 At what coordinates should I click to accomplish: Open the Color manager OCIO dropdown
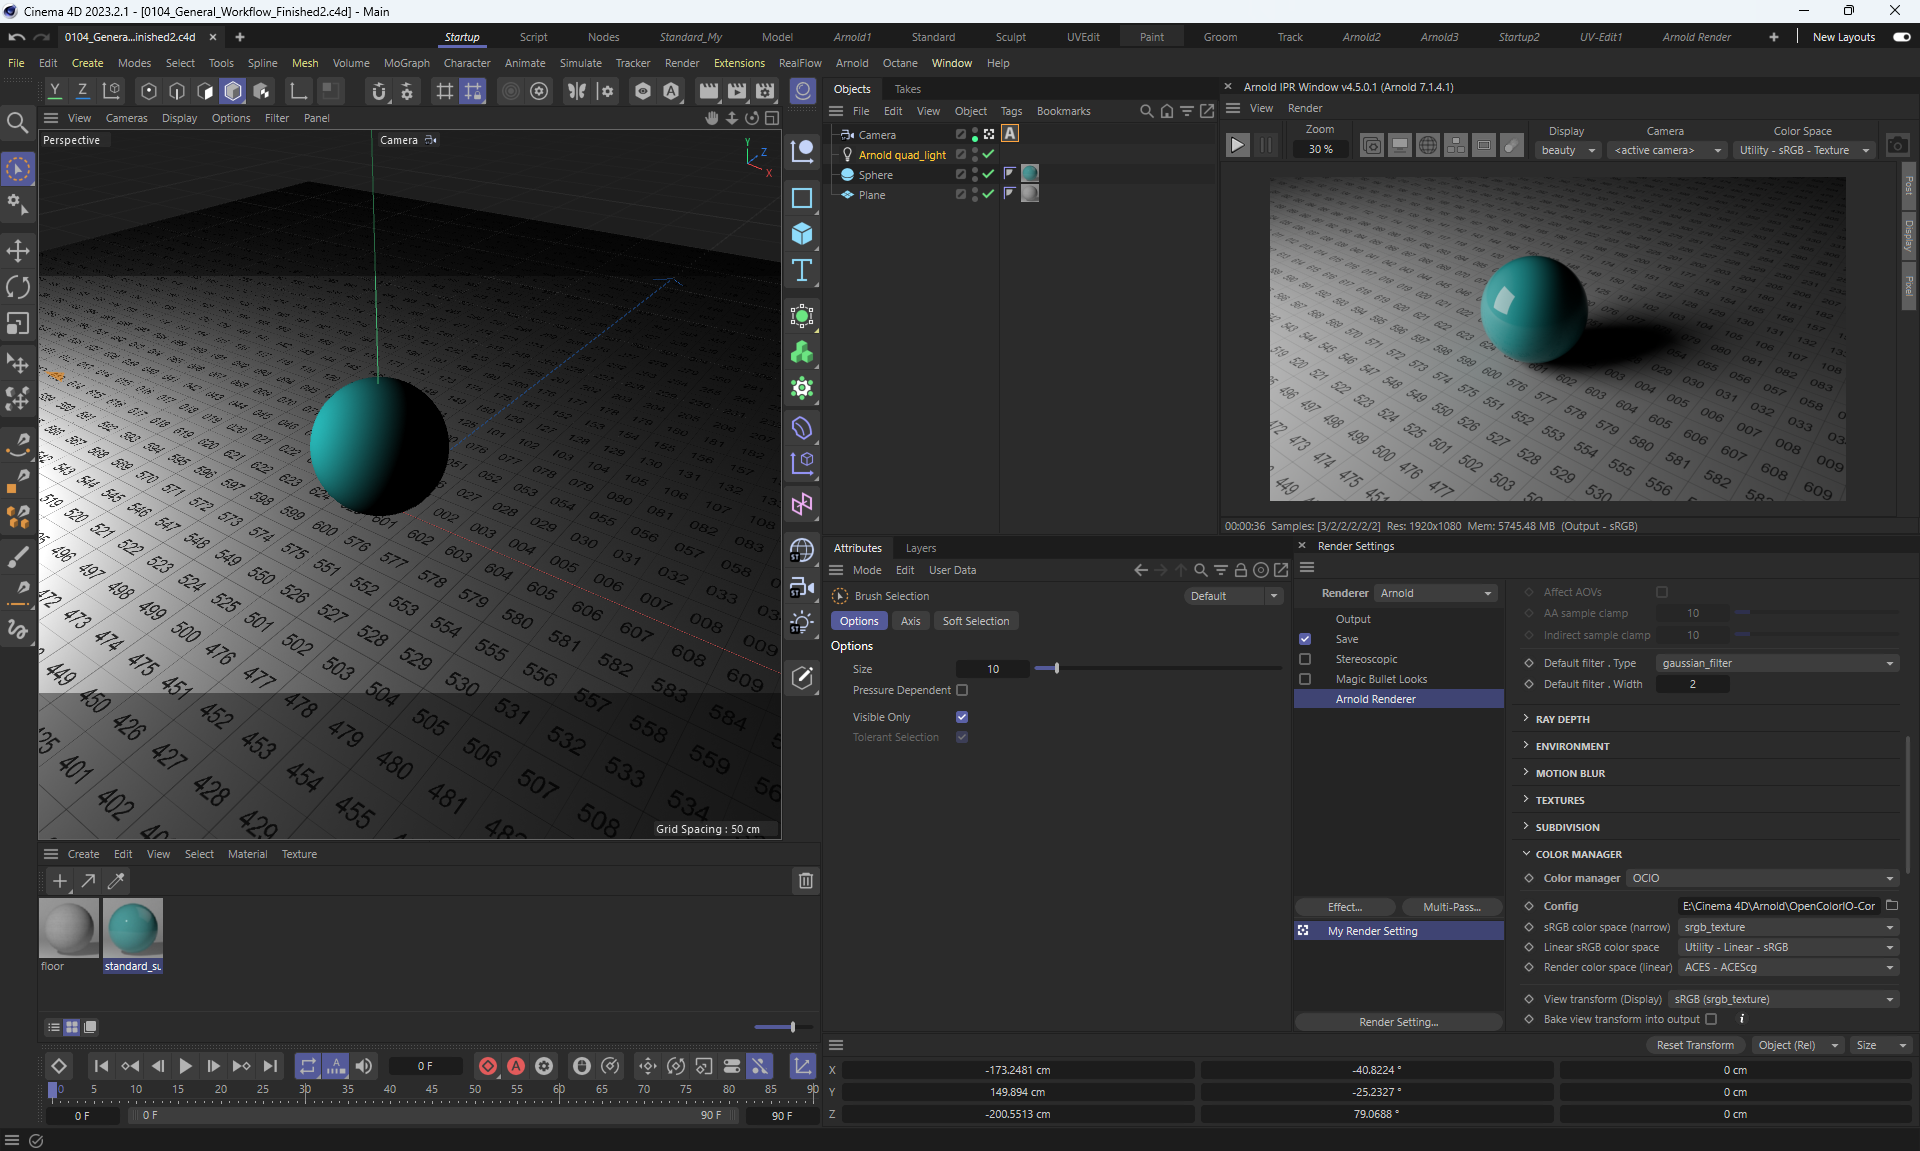(1762, 878)
